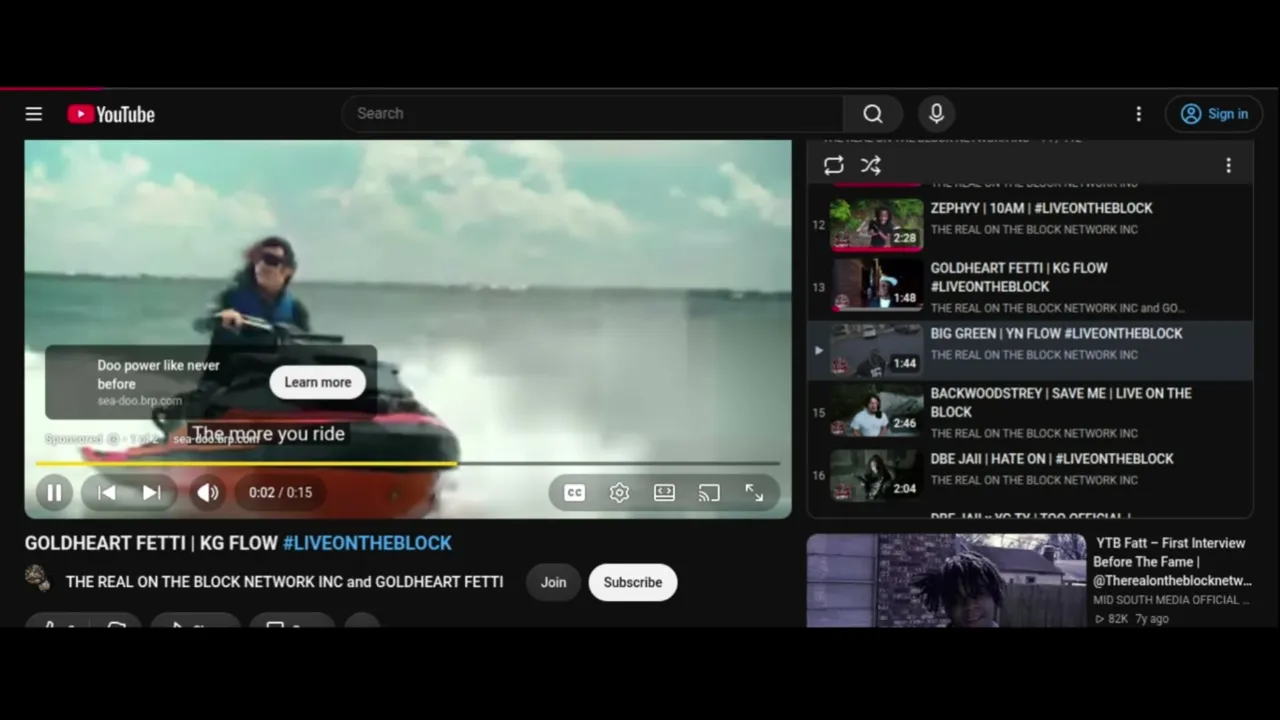Cast the video with the cast icon
1280x720 pixels.
709,492
